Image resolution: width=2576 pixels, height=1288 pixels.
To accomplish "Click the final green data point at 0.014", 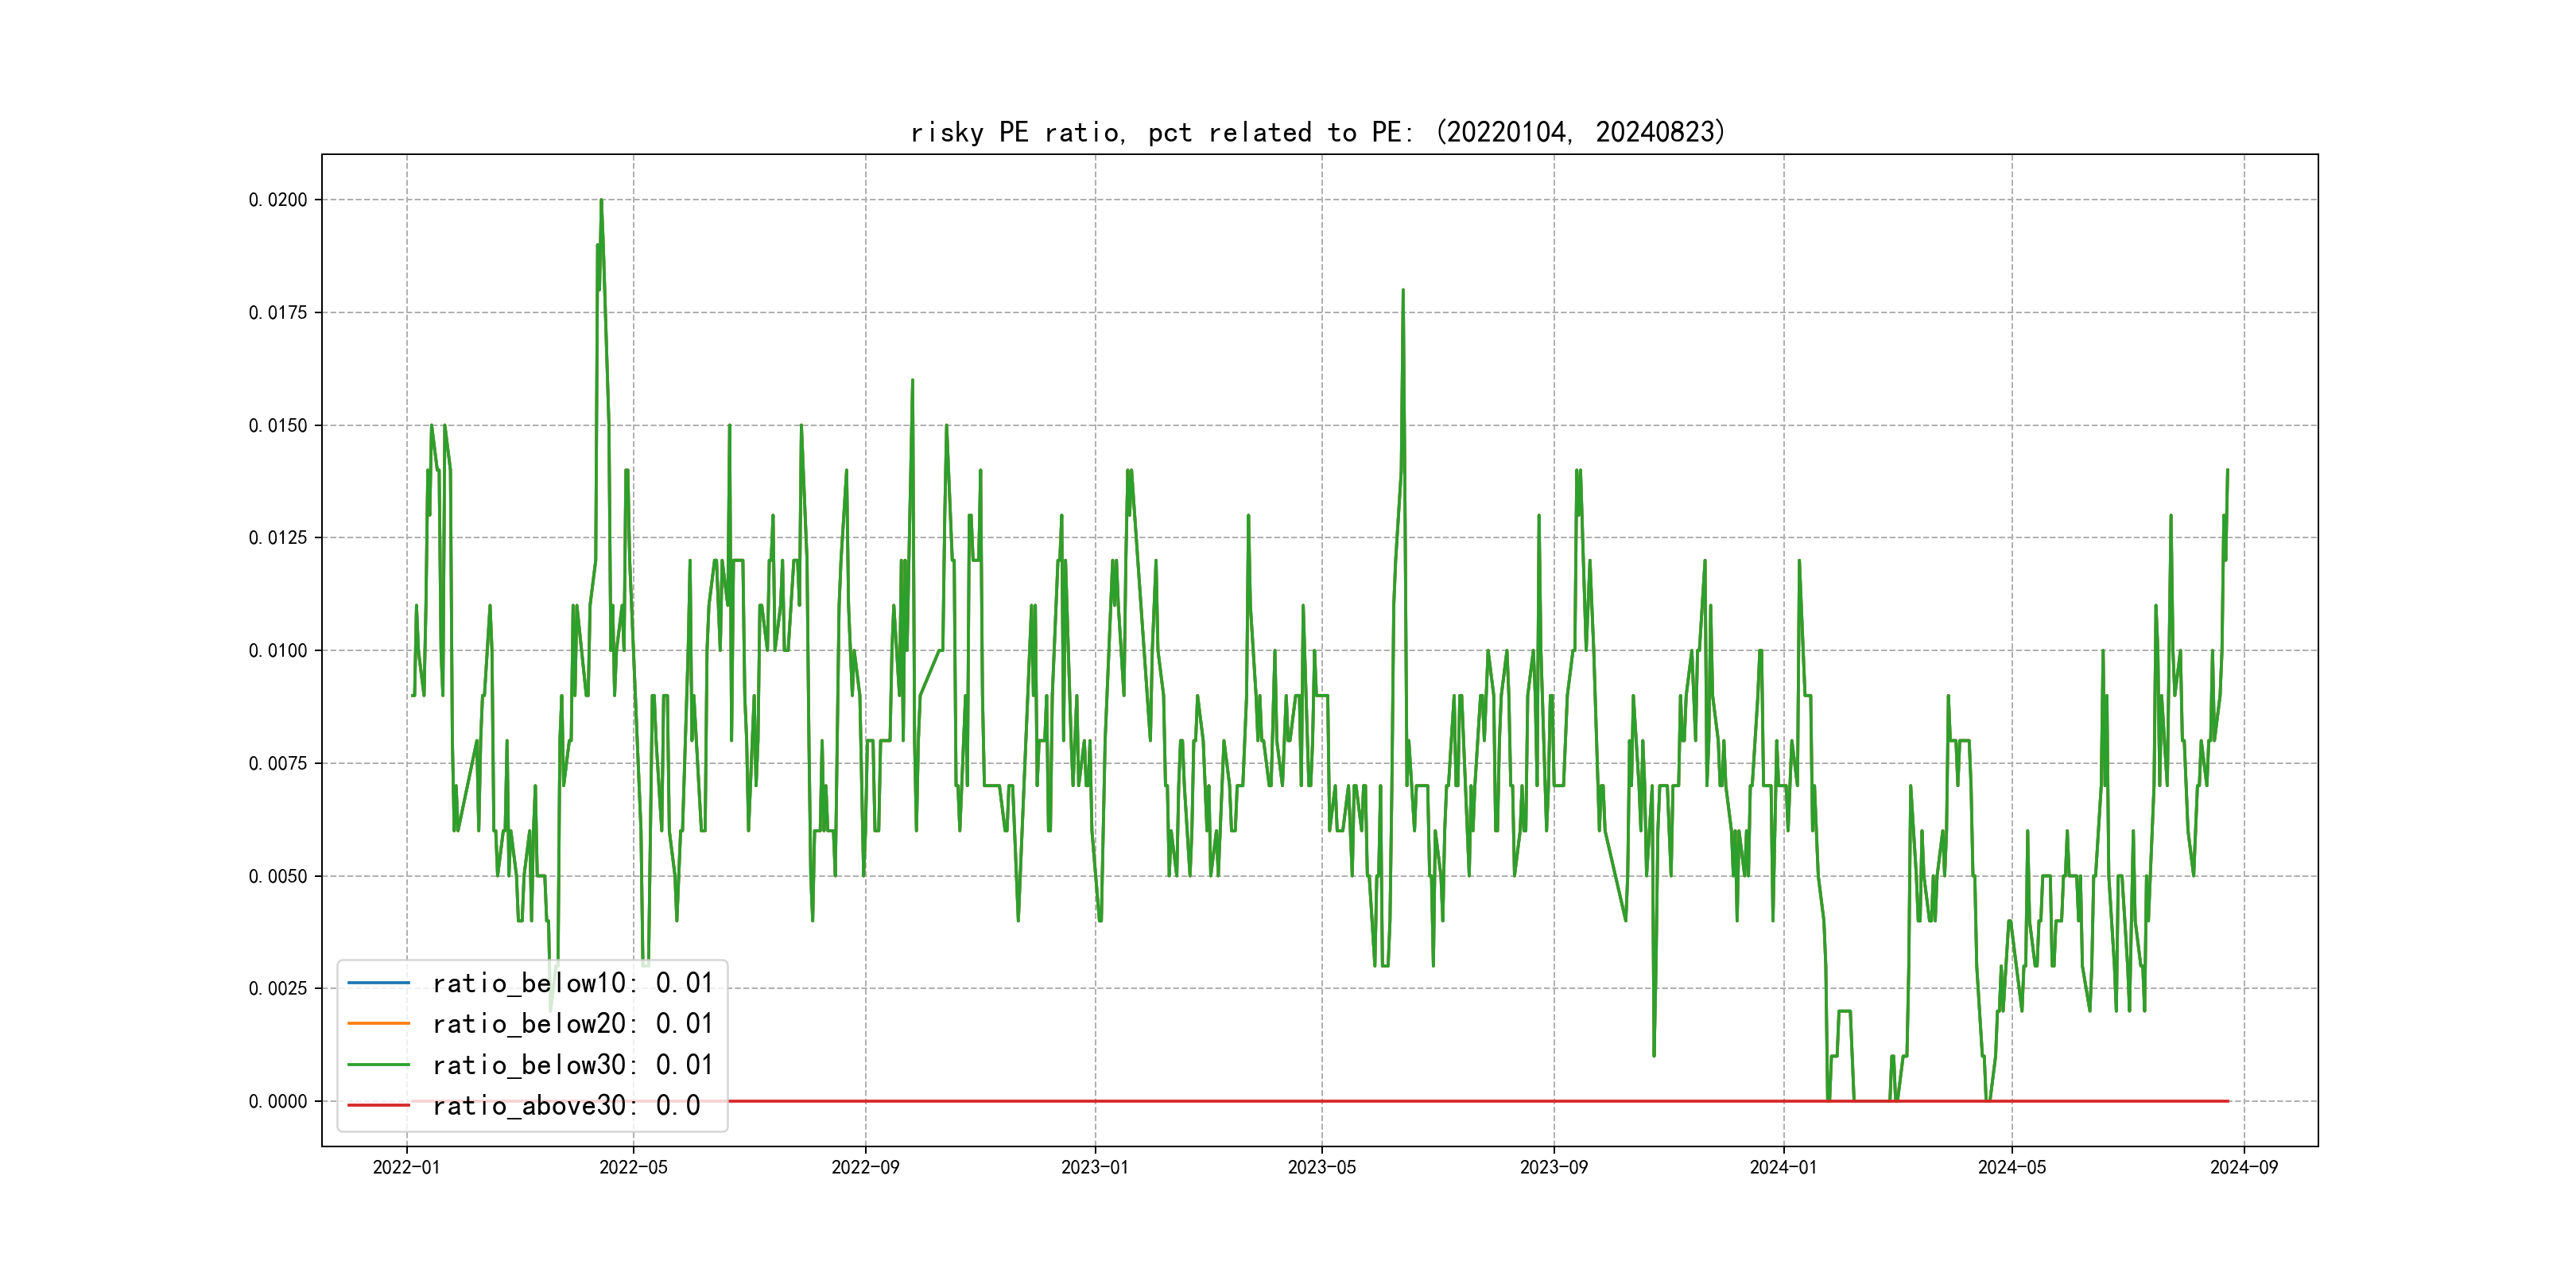I will pos(2227,470).
